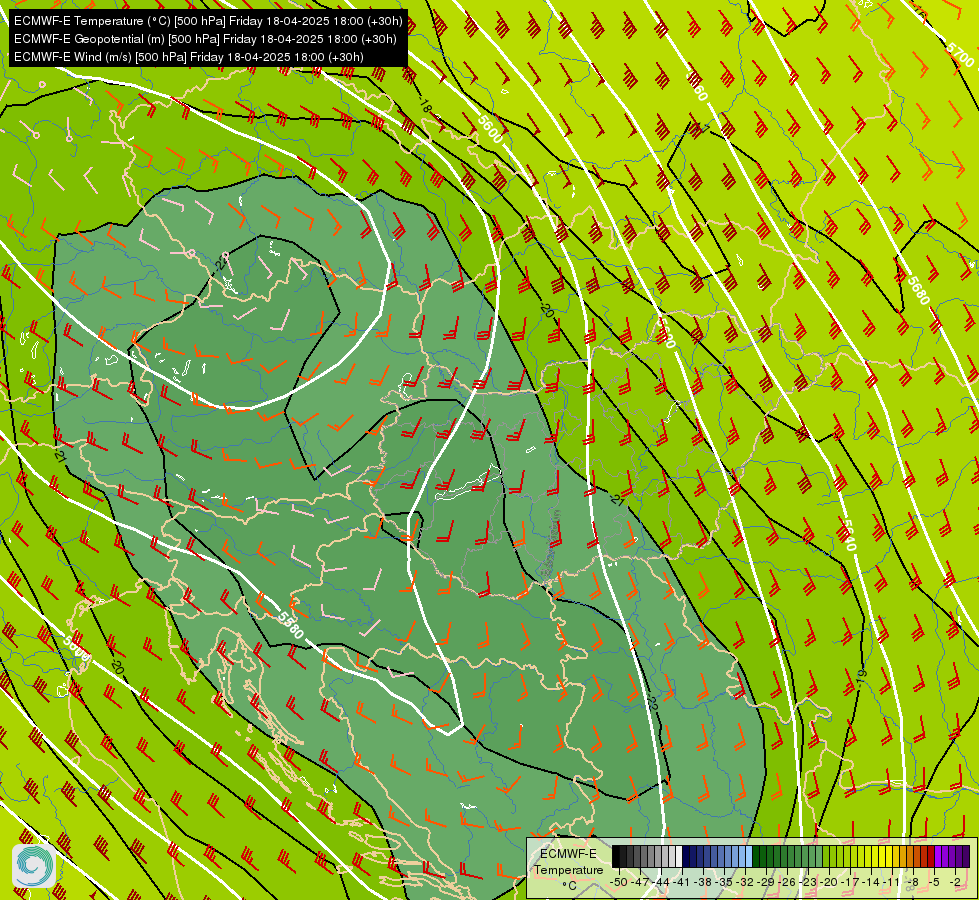Click the -26 value under color scale

(x=787, y=882)
